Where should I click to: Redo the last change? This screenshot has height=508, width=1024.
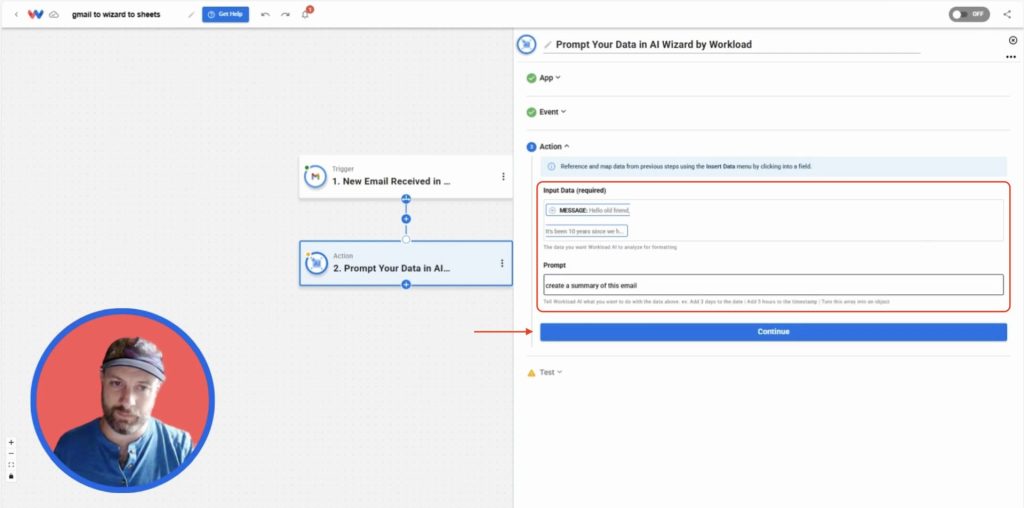point(285,14)
